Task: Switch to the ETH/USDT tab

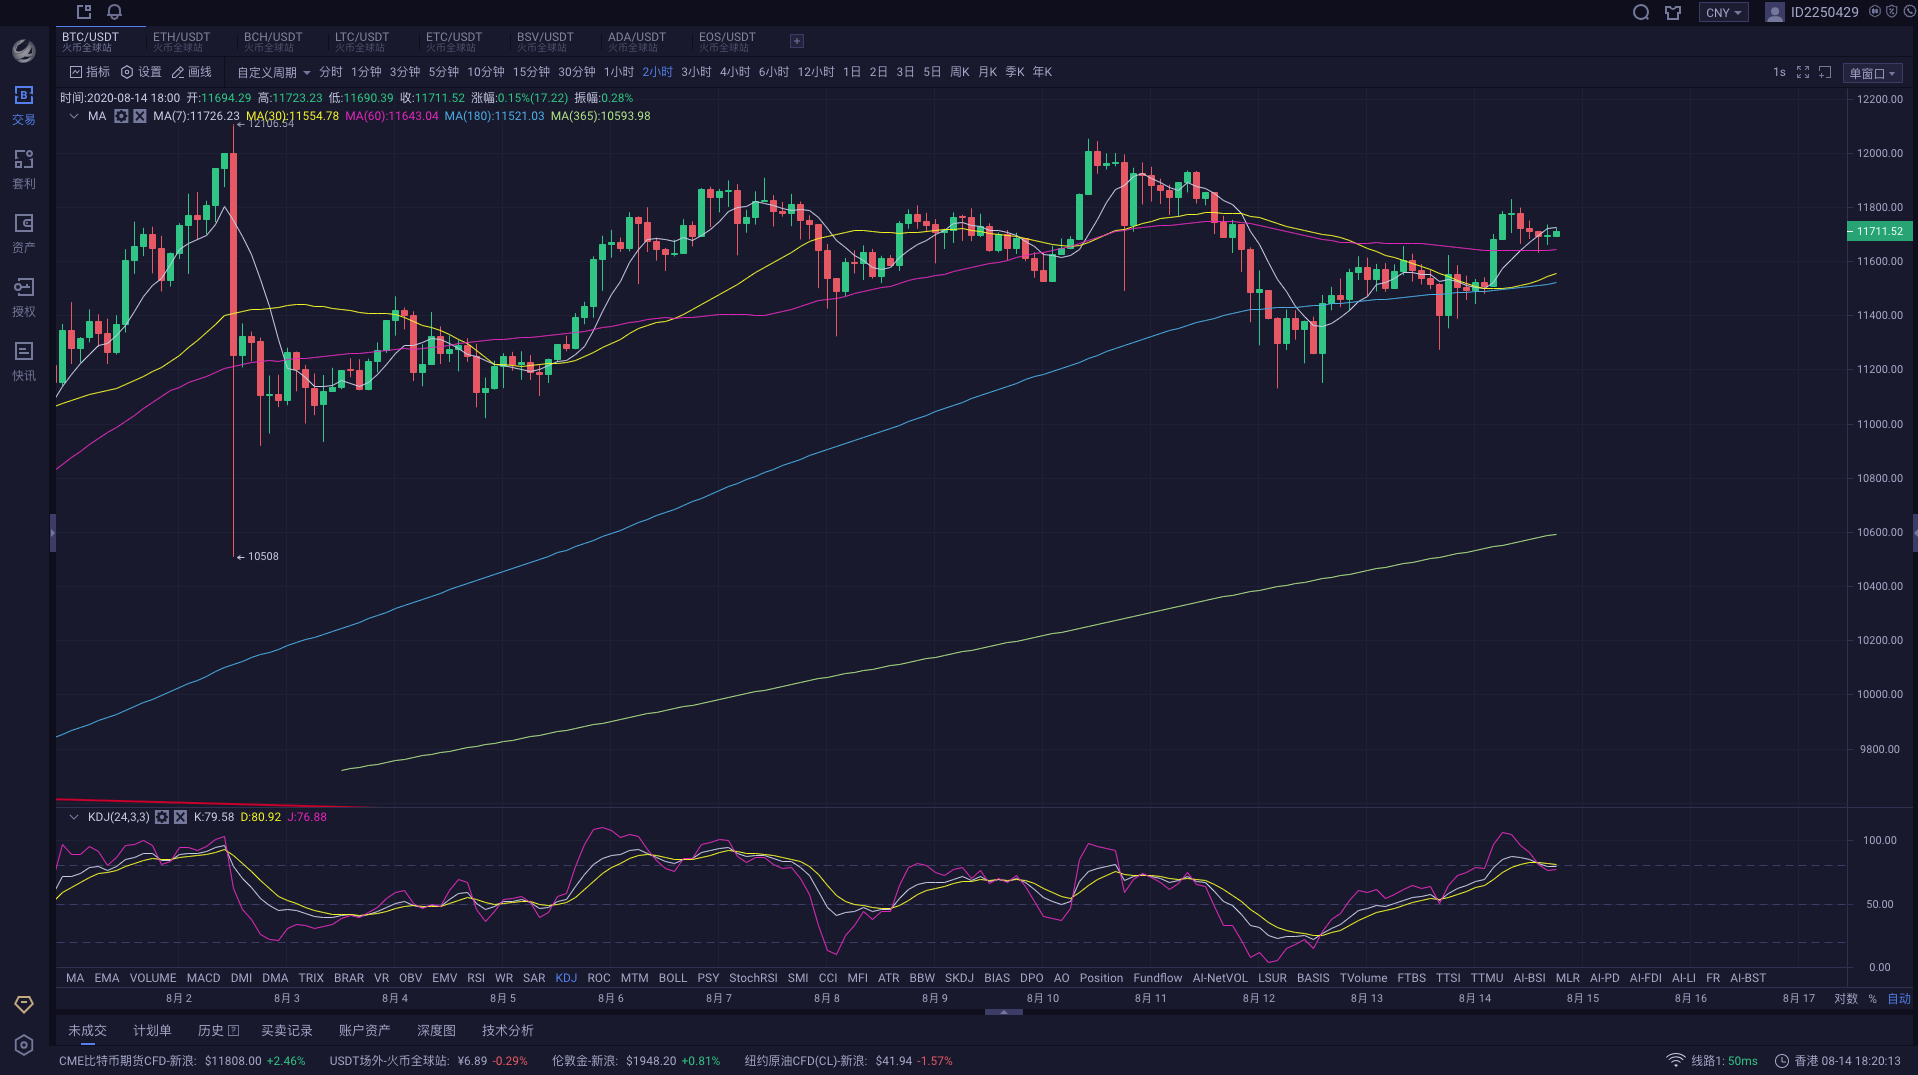Action: (181, 40)
